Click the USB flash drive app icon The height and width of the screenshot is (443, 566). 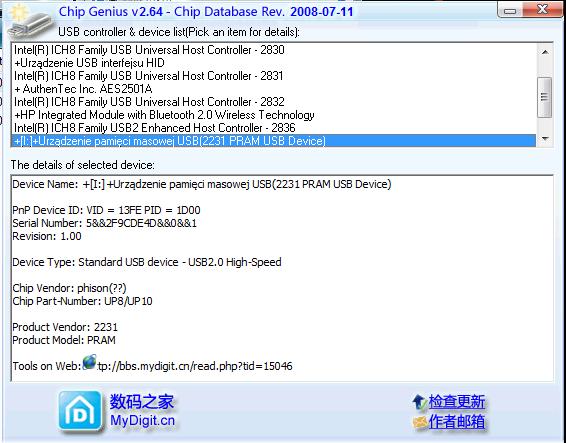coord(31,22)
